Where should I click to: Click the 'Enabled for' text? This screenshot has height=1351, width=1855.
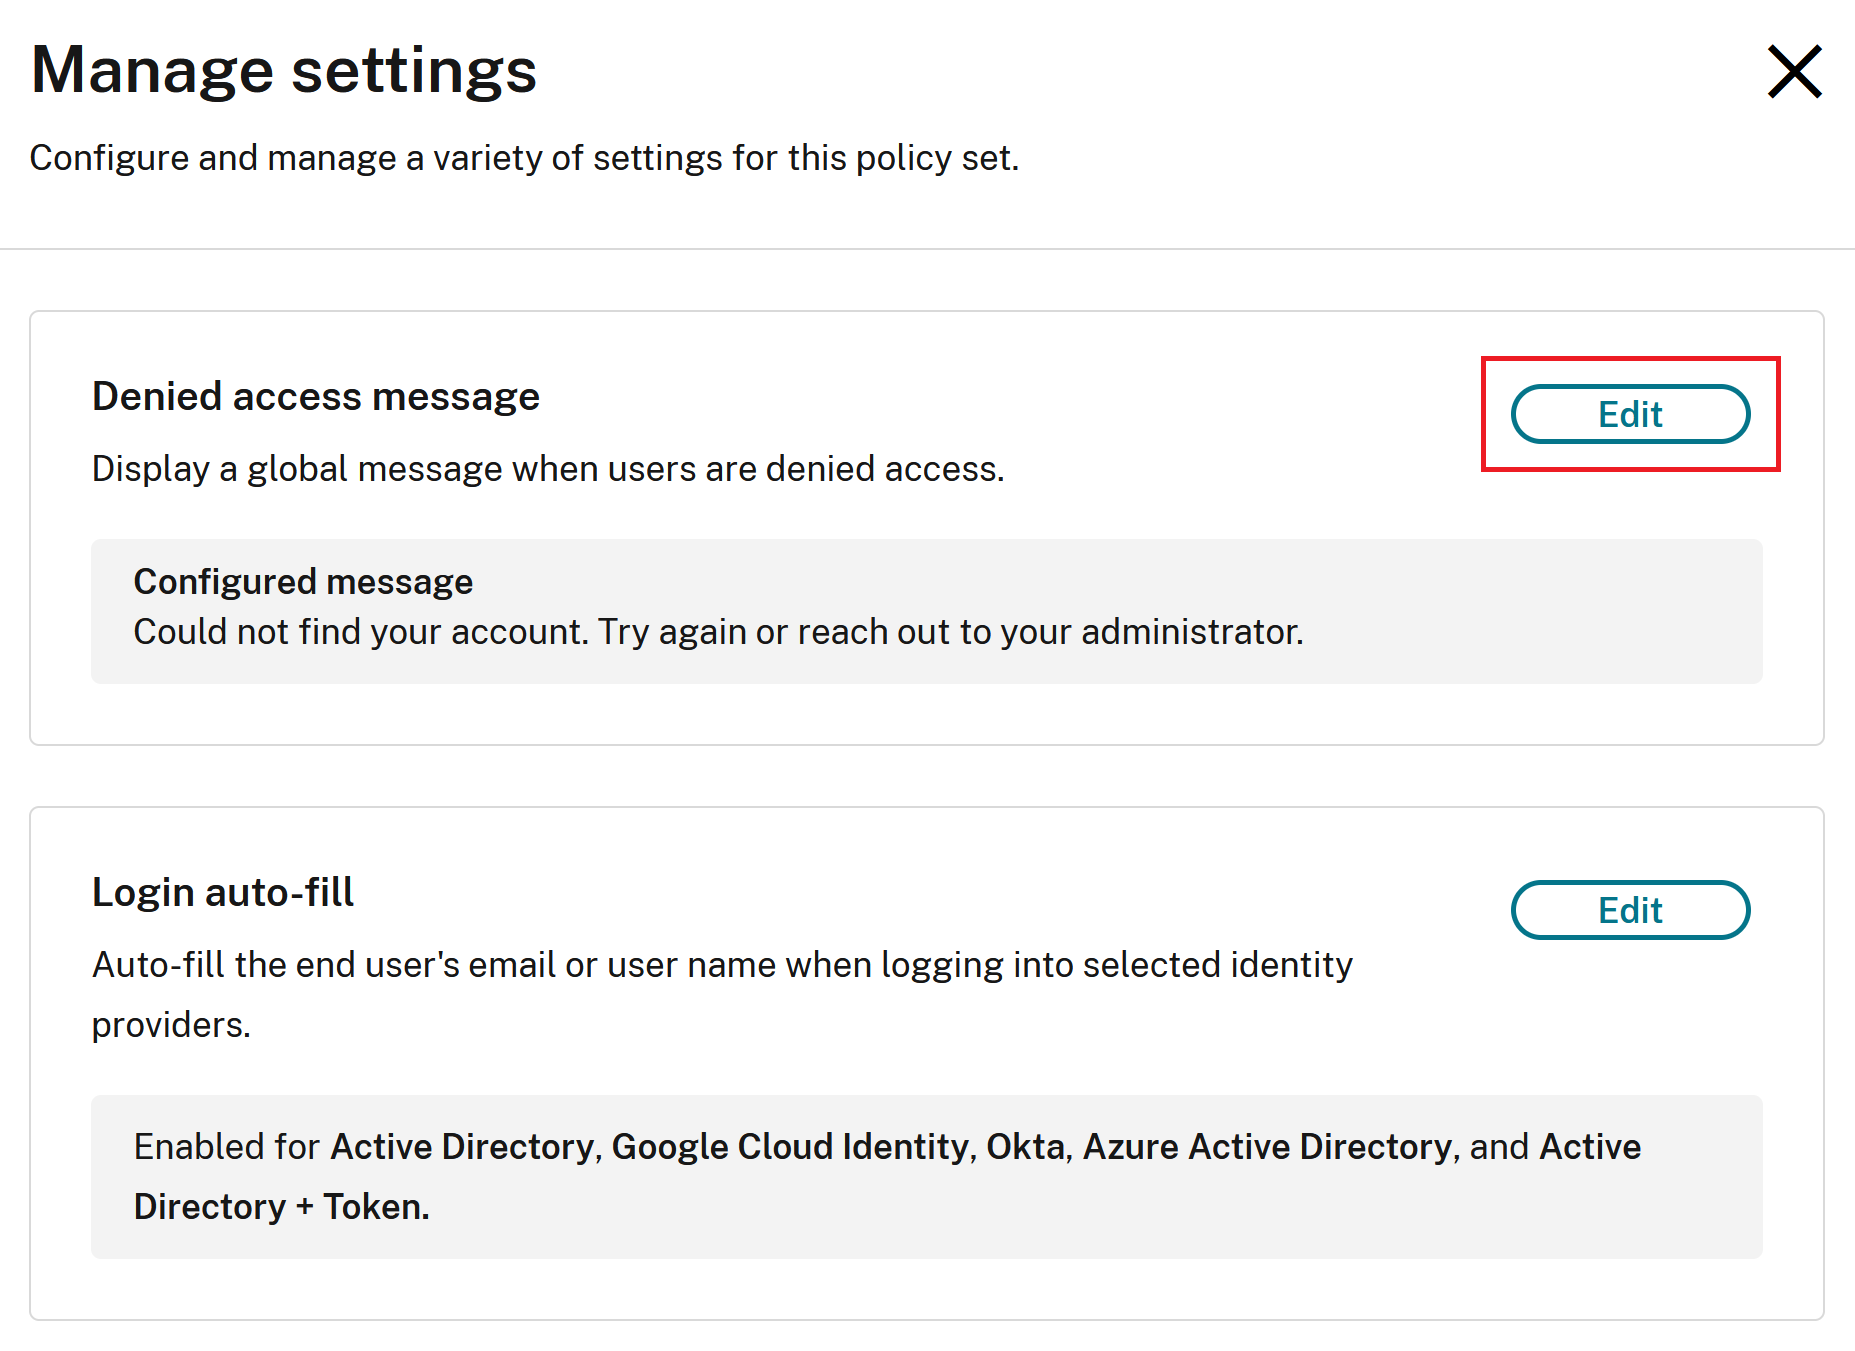click(226, 1147)
